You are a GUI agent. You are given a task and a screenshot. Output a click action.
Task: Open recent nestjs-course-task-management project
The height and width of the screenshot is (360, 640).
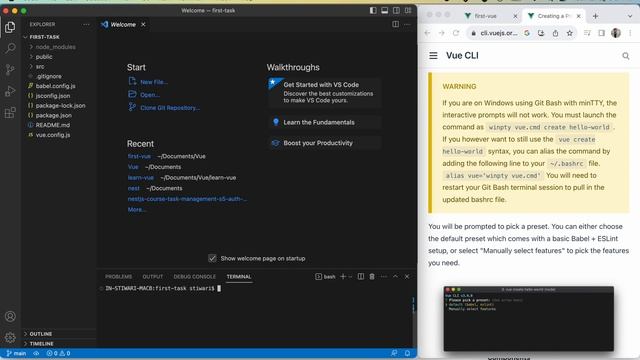pos(187,199)
